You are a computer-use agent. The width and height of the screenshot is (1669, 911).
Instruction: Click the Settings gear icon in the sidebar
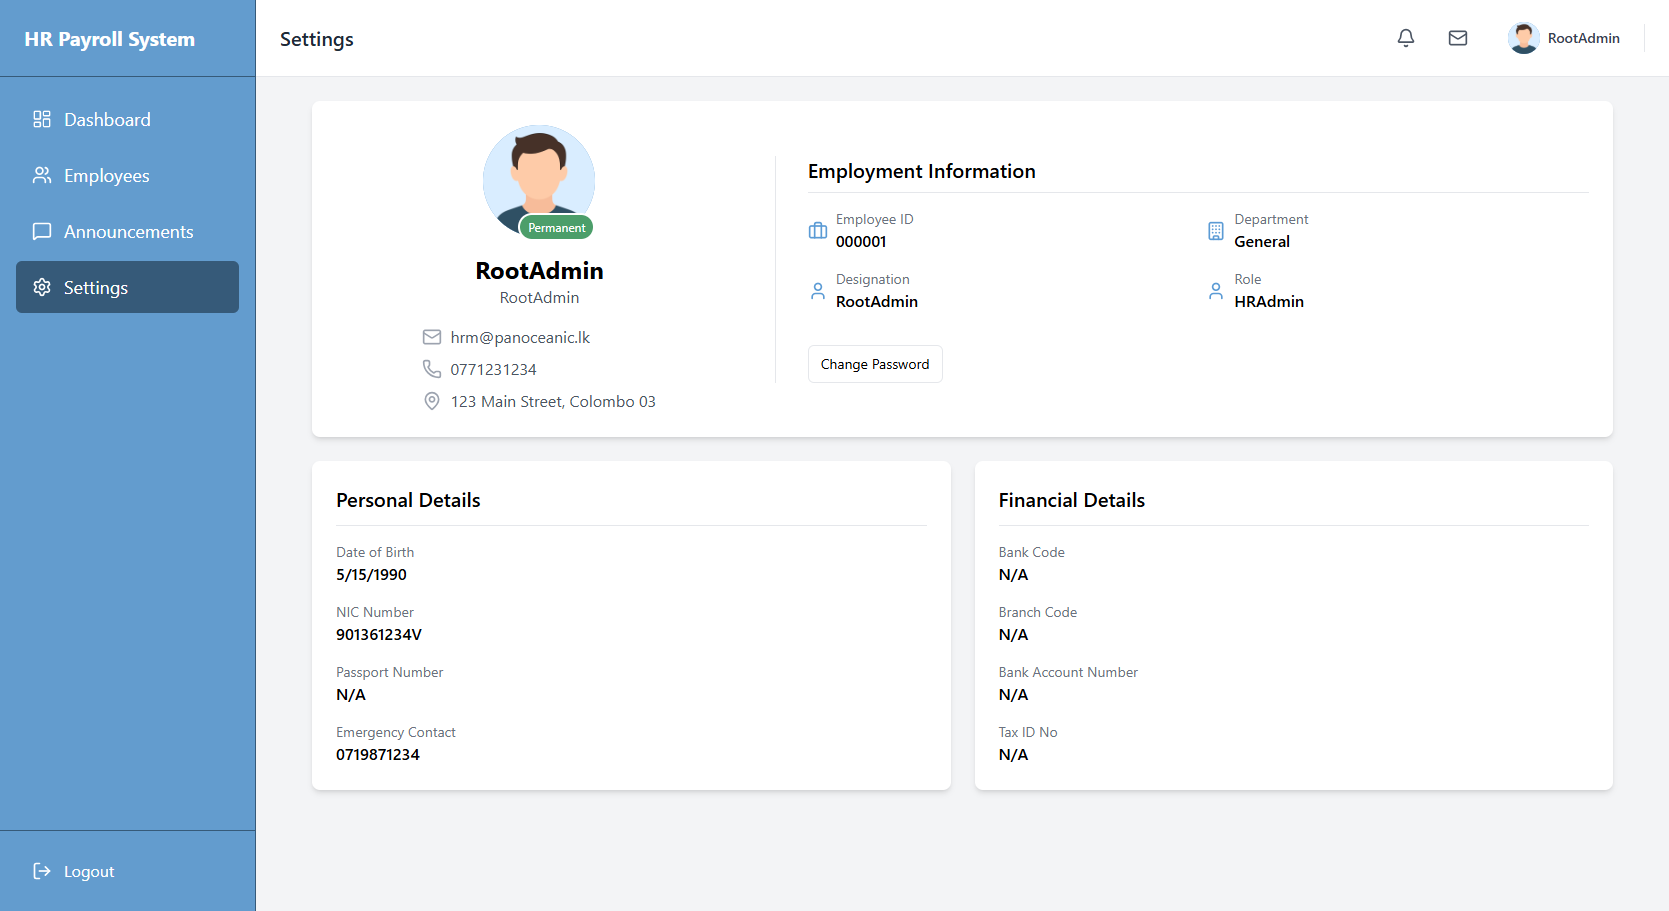pos(42,287)
